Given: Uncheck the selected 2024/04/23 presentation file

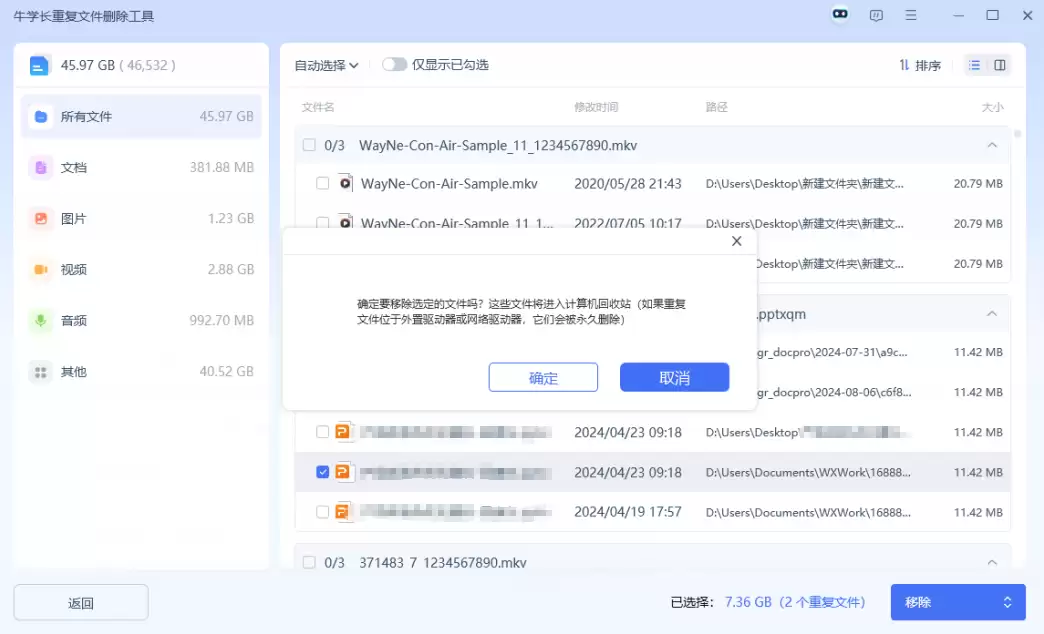Looking at the screenshot, I should [322, 472].
